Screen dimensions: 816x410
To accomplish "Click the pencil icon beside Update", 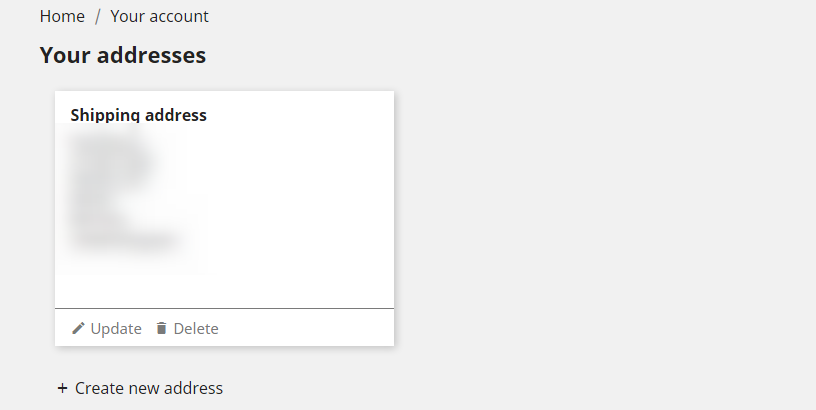I will pos(78,328).
